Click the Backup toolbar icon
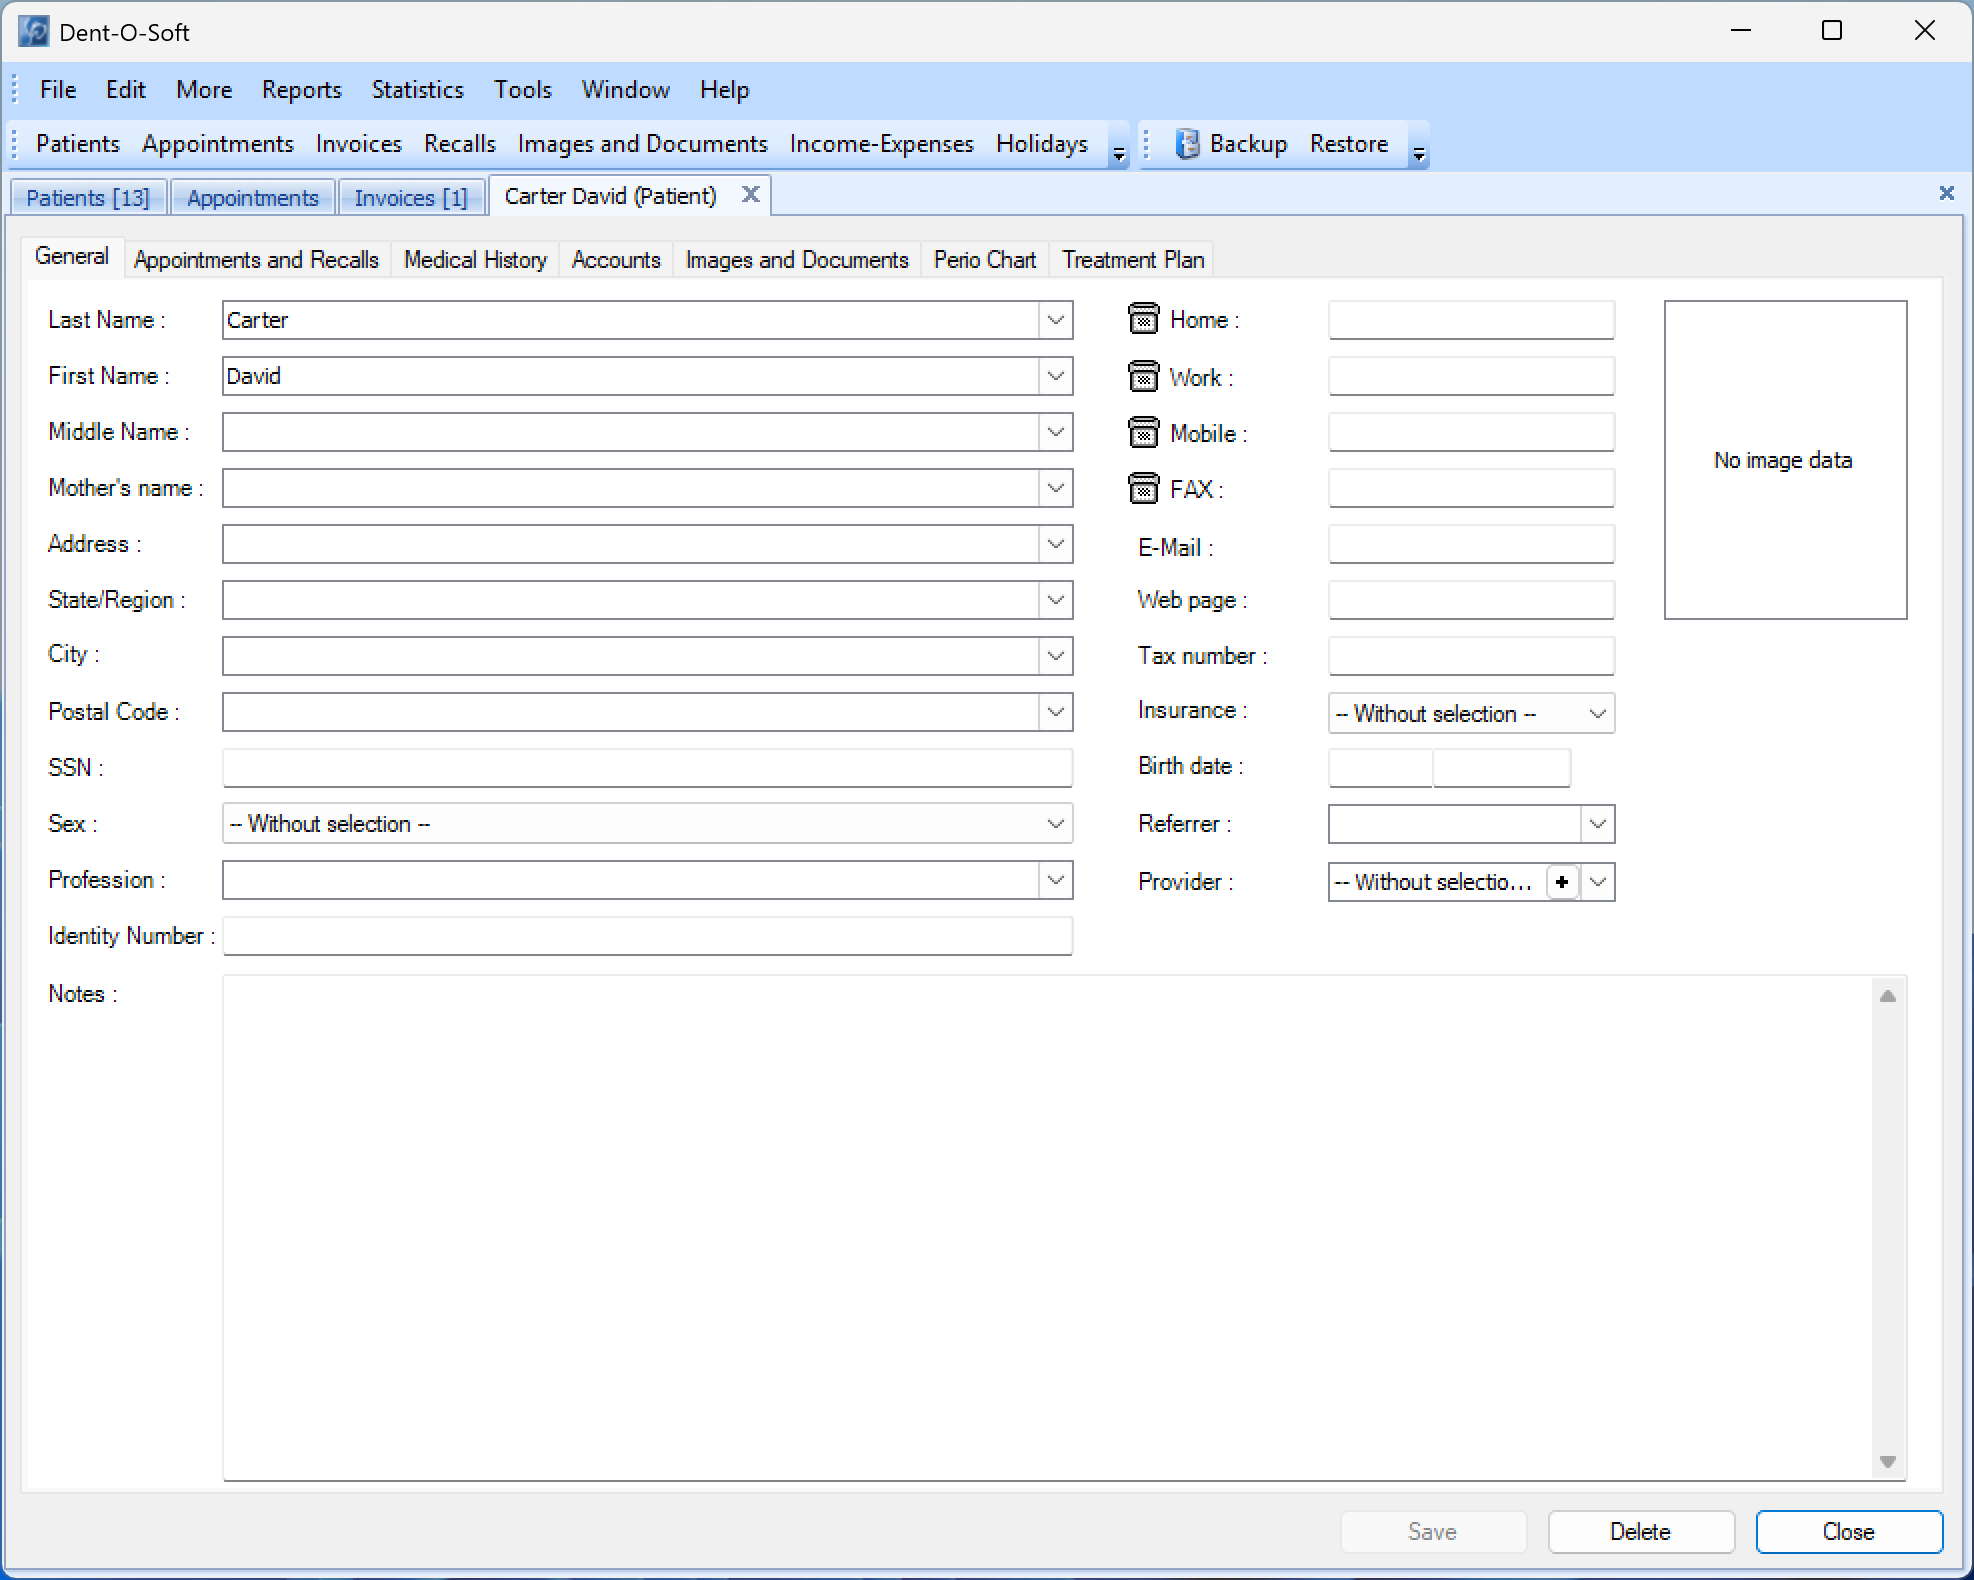 1186,144
